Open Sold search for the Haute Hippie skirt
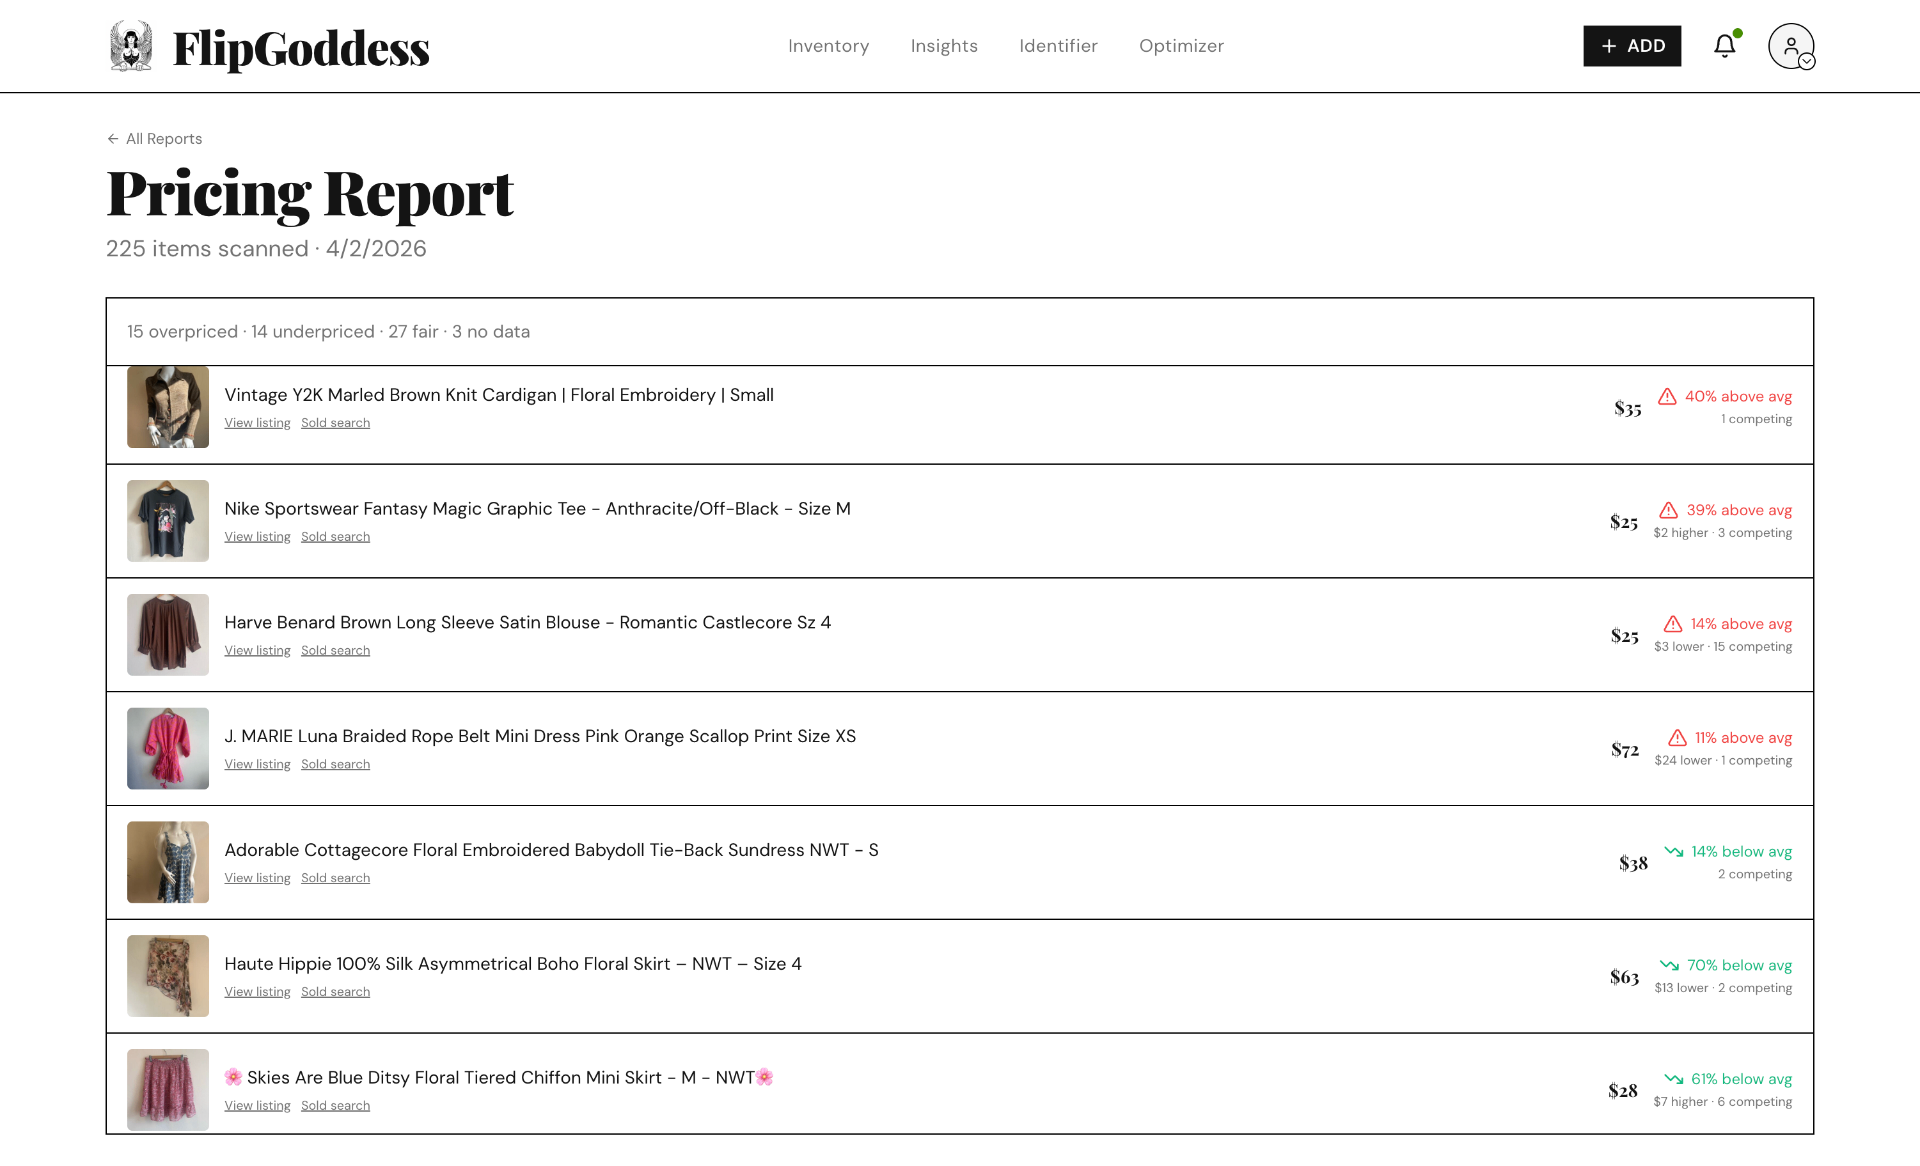 (x=335, y=992)
